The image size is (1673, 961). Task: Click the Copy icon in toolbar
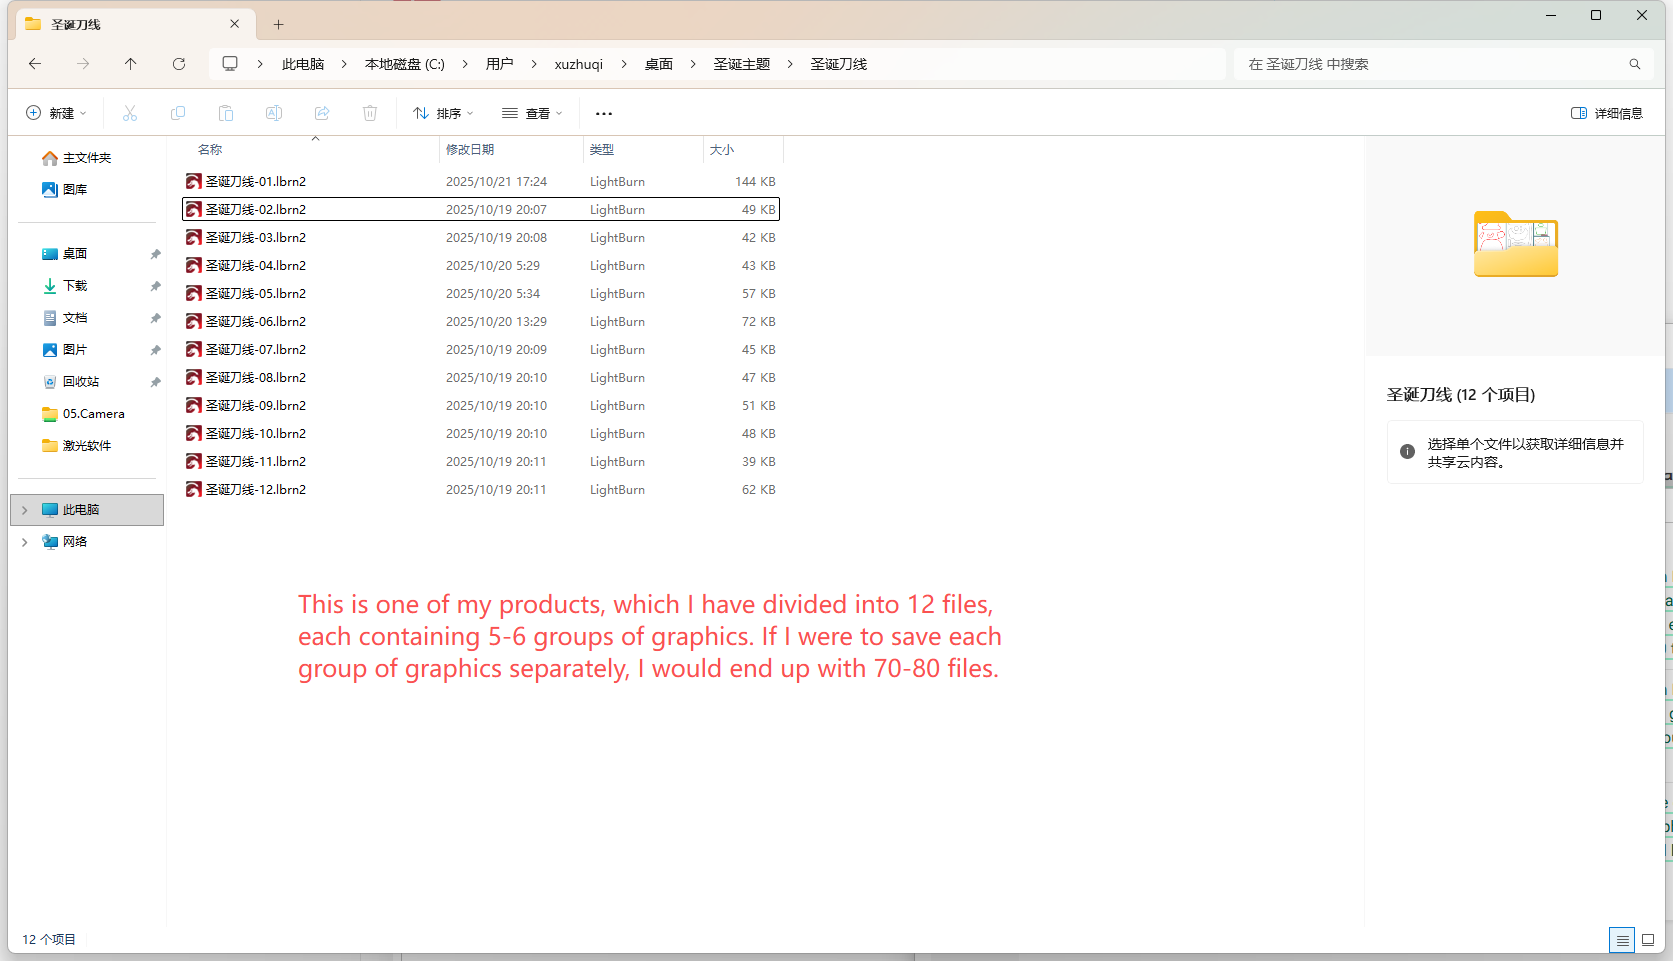[x=178, y=113]
